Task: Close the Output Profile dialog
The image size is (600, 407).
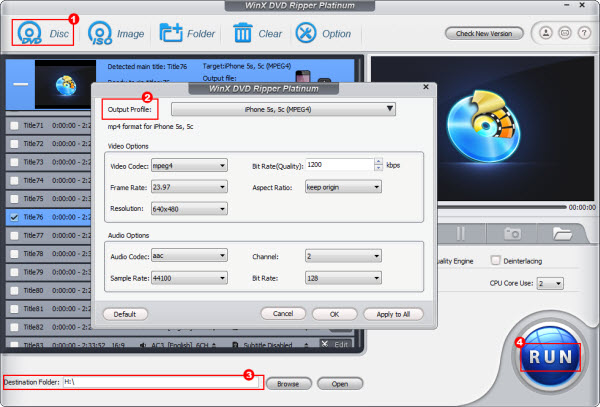Action: pos(426,87)
